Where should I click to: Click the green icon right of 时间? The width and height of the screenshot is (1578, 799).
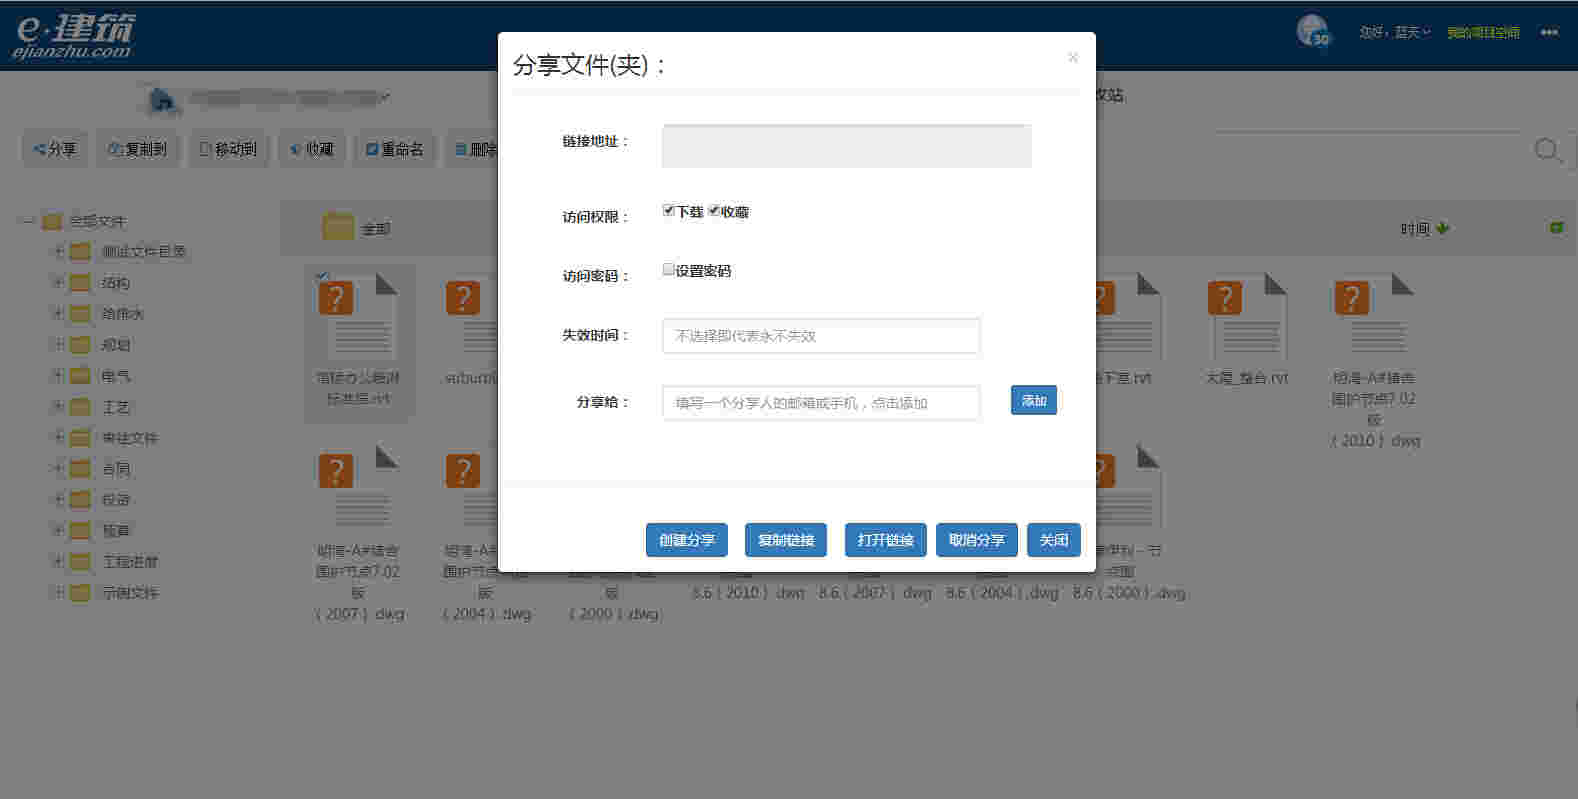1556,228
